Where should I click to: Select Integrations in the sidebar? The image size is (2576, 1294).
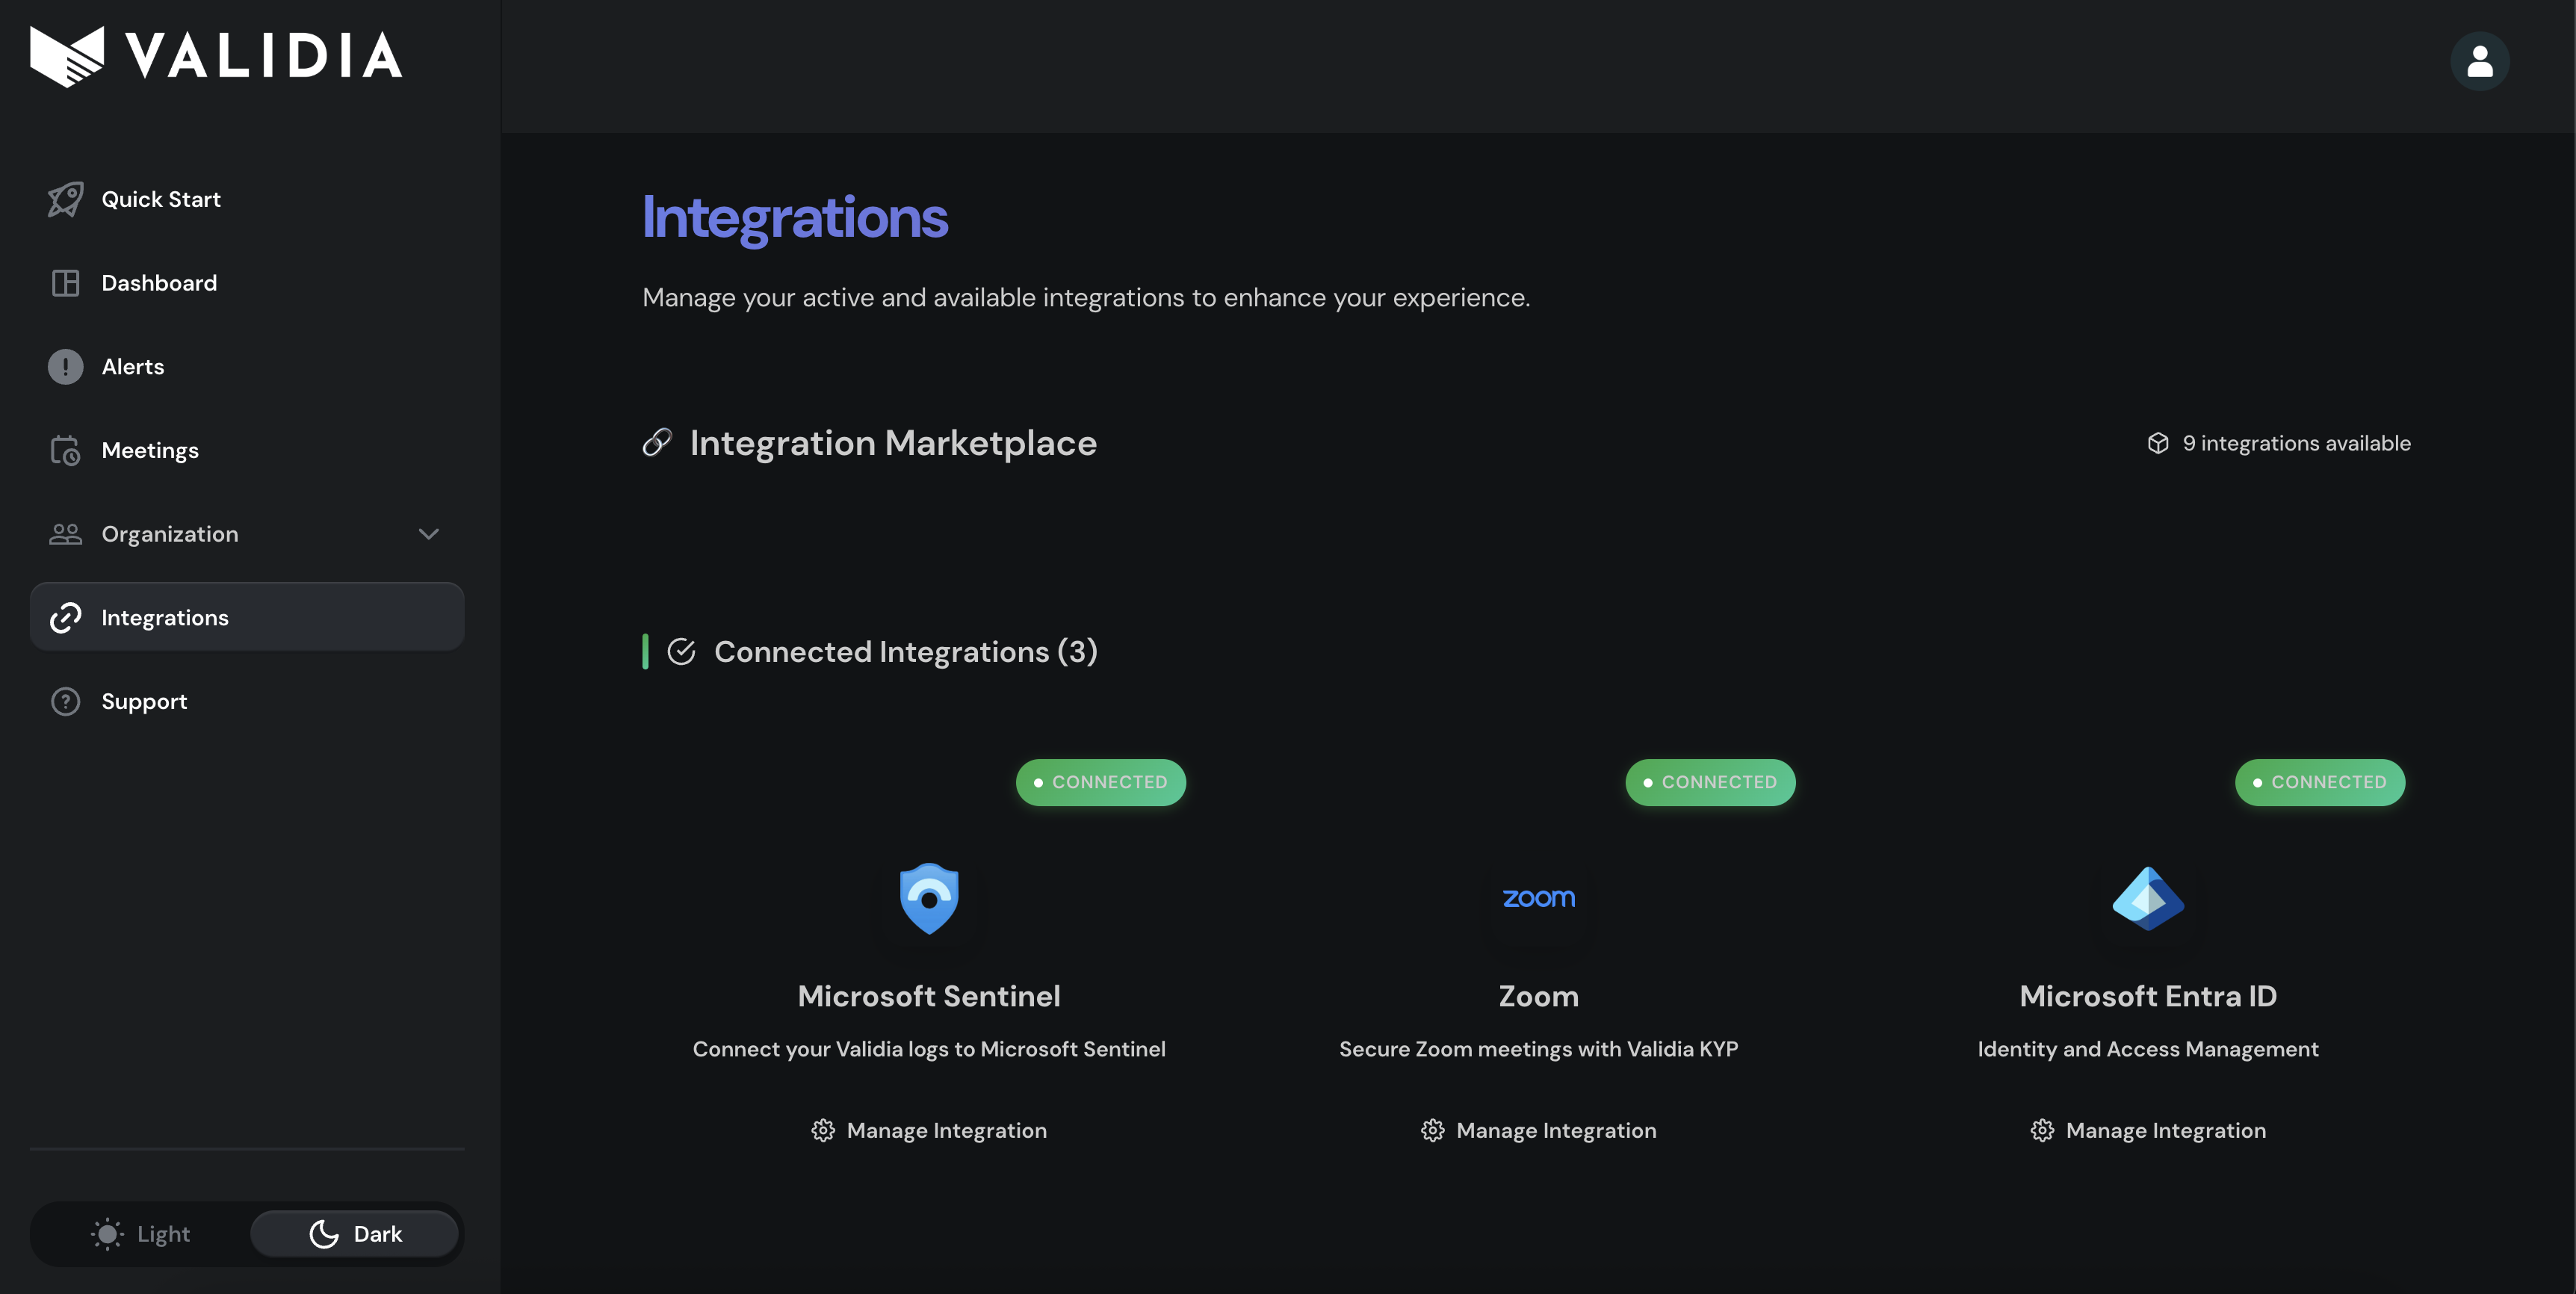(x=165, y=618)
